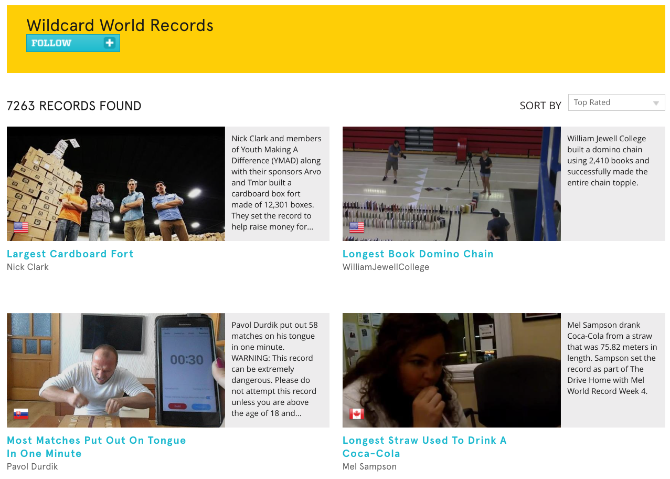The height and width of the screenshot is (479, 670).
Task: Click the US flag on Book Domino image
Action: (x=357, y=227)
